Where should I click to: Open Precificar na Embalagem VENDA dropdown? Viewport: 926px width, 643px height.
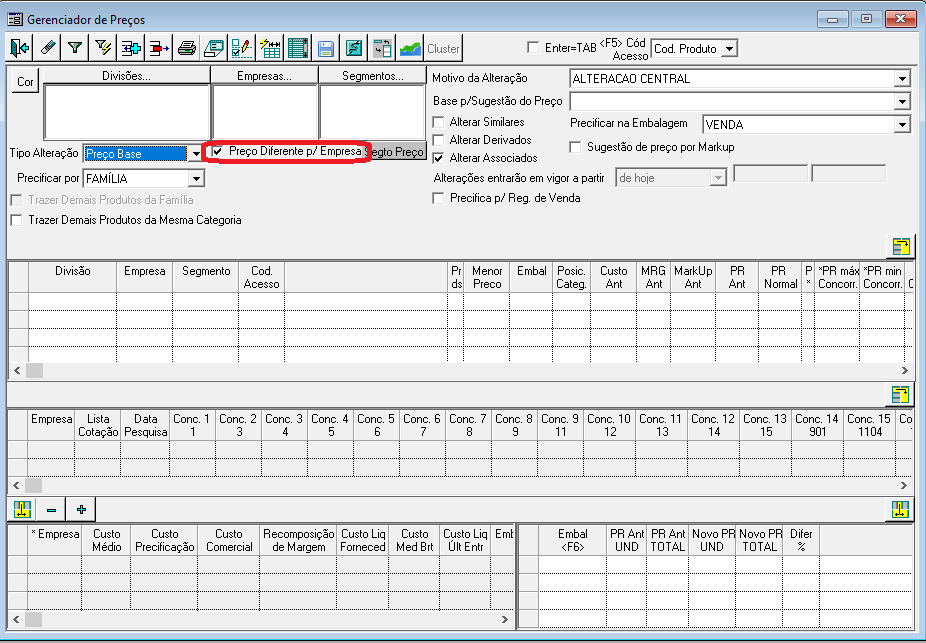(902, 125)
